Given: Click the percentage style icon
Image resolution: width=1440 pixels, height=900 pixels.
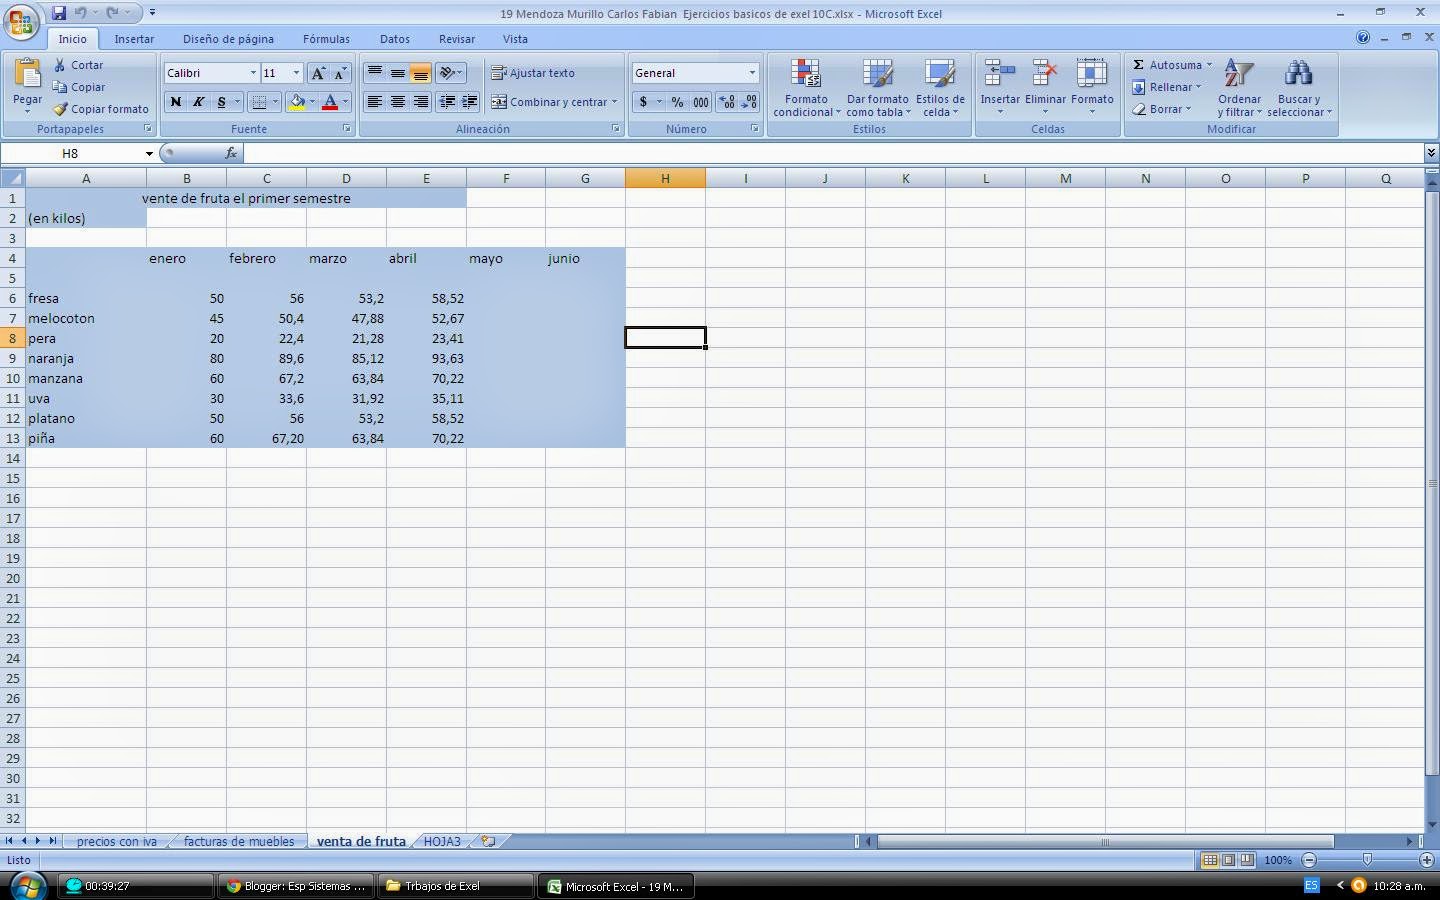Looking at the screenshot, I should coord(676,101).
